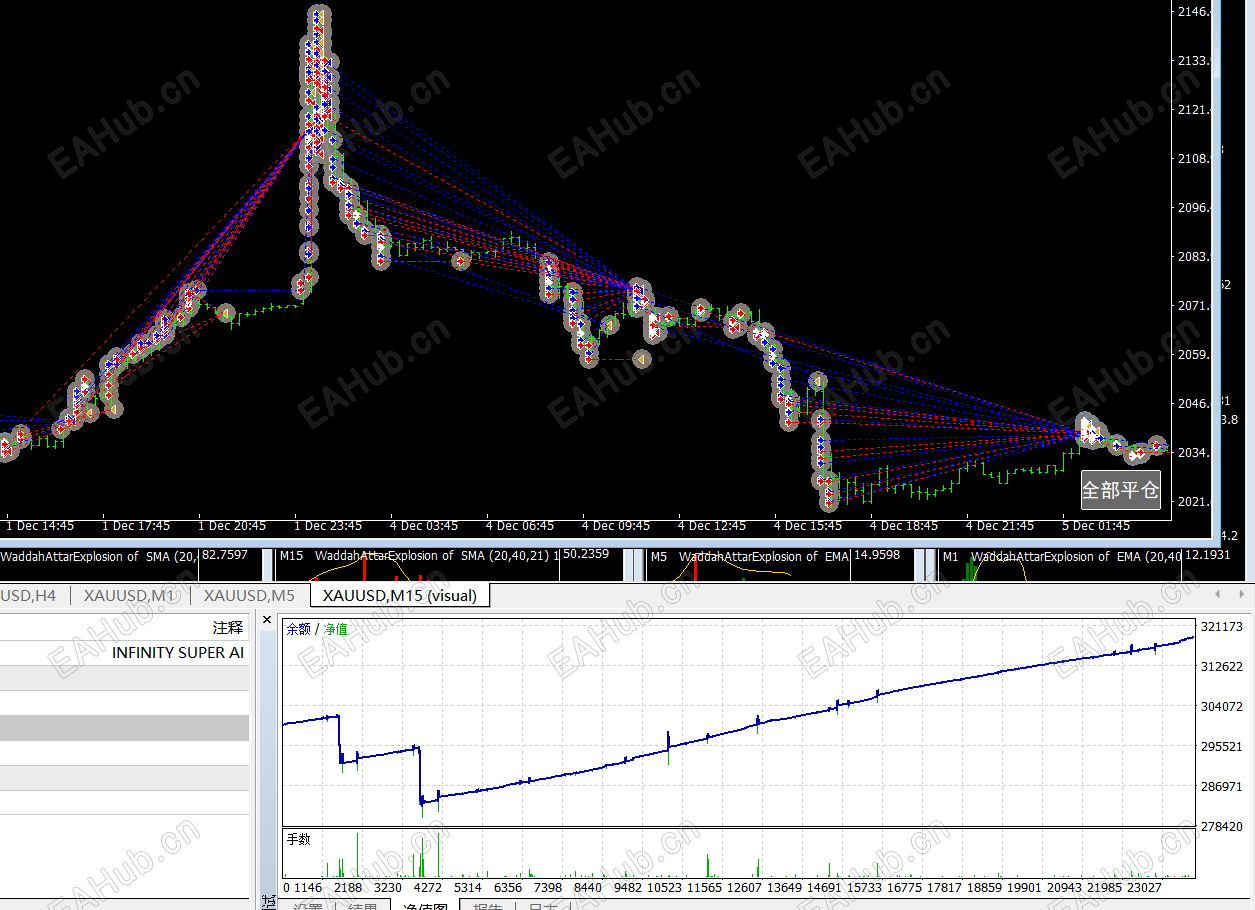The height and width of the screenshot is (910, 1255).
Task: Click the M1 WaddahAttarExplosion indicator label
Action: [1062, 556]
